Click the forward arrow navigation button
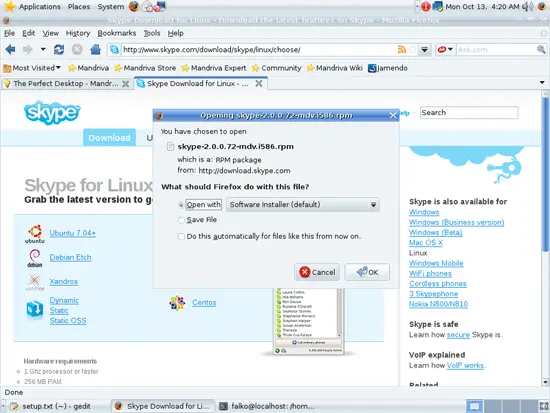The image size is (550, 413). 27,49
